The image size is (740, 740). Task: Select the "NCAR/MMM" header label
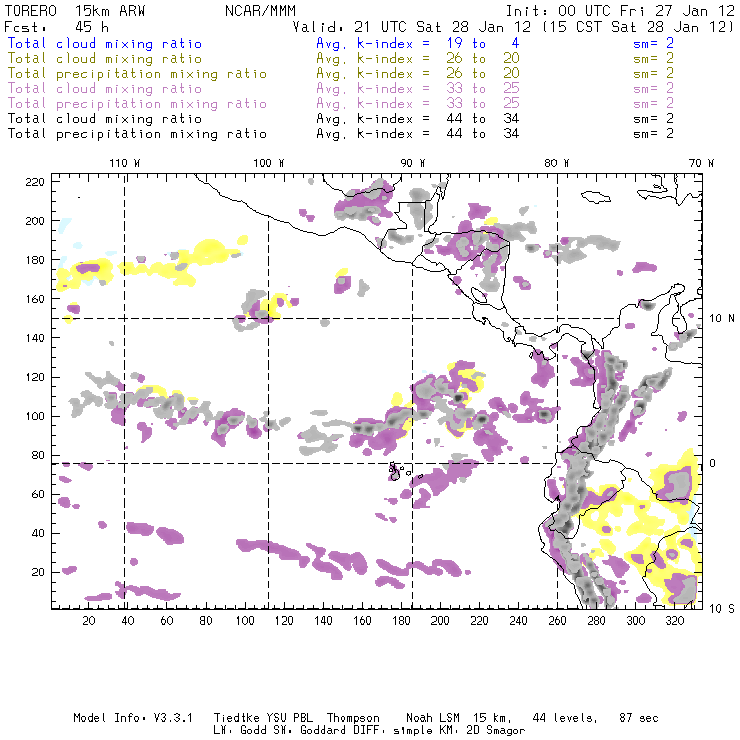(x=261, y=11)
